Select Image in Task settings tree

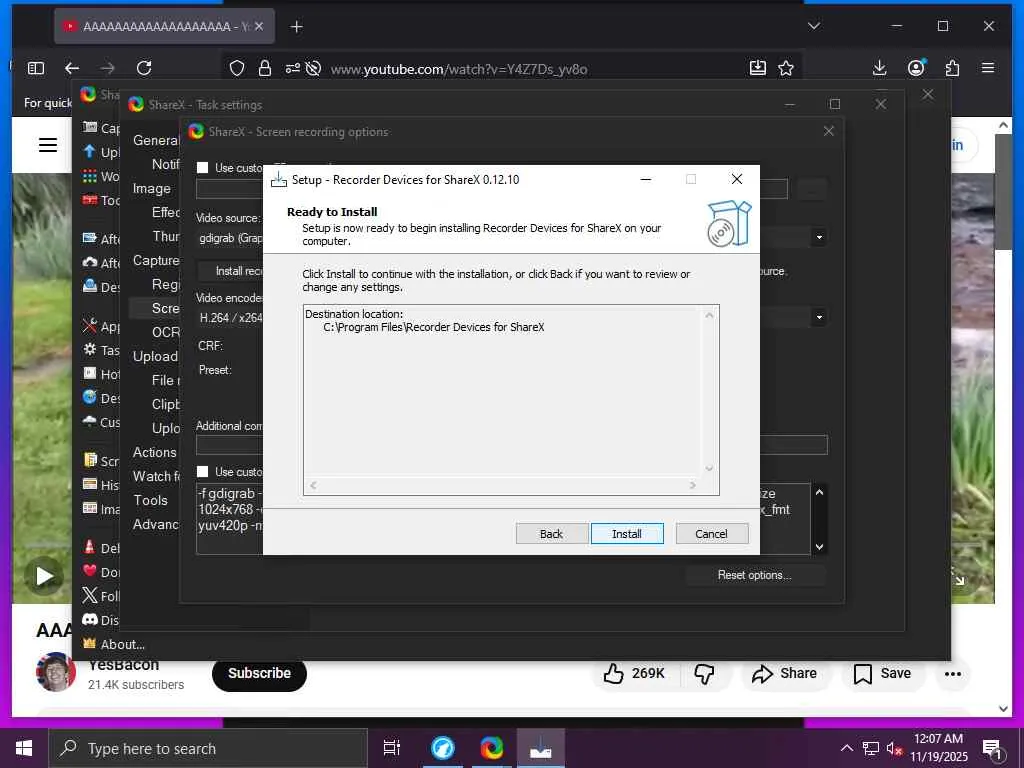(x=152, y=189)
